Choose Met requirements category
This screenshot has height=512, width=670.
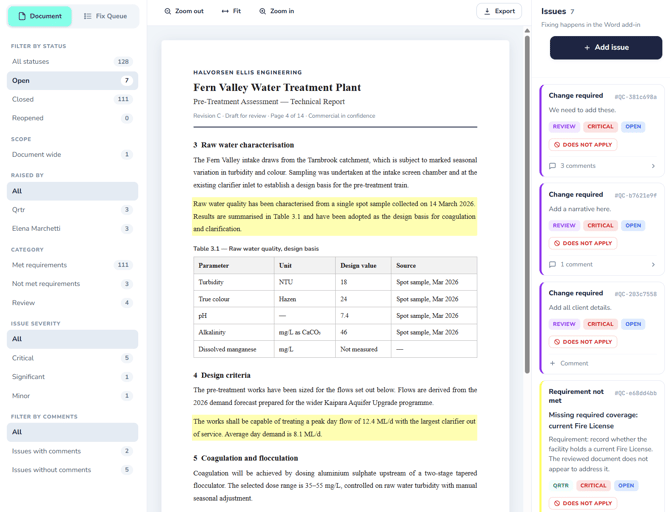pyautogui.click(x=72, y=265)
